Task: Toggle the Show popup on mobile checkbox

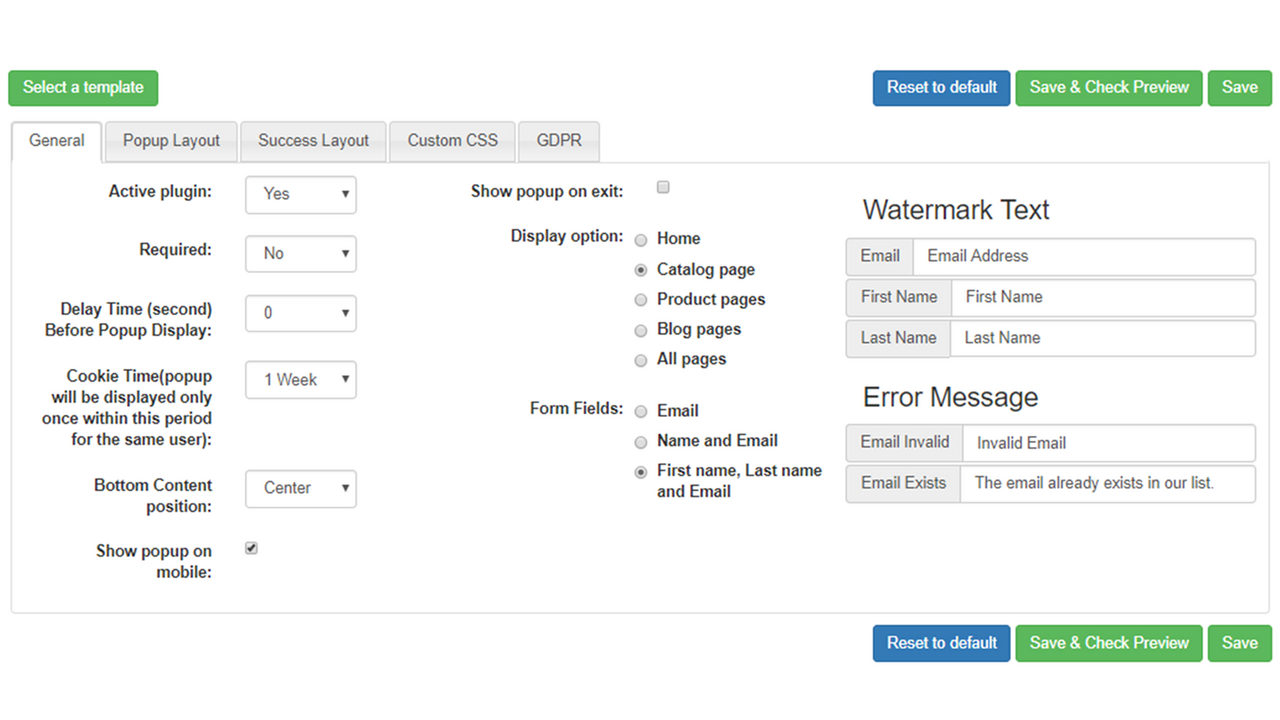Action: tap(251, 548)
